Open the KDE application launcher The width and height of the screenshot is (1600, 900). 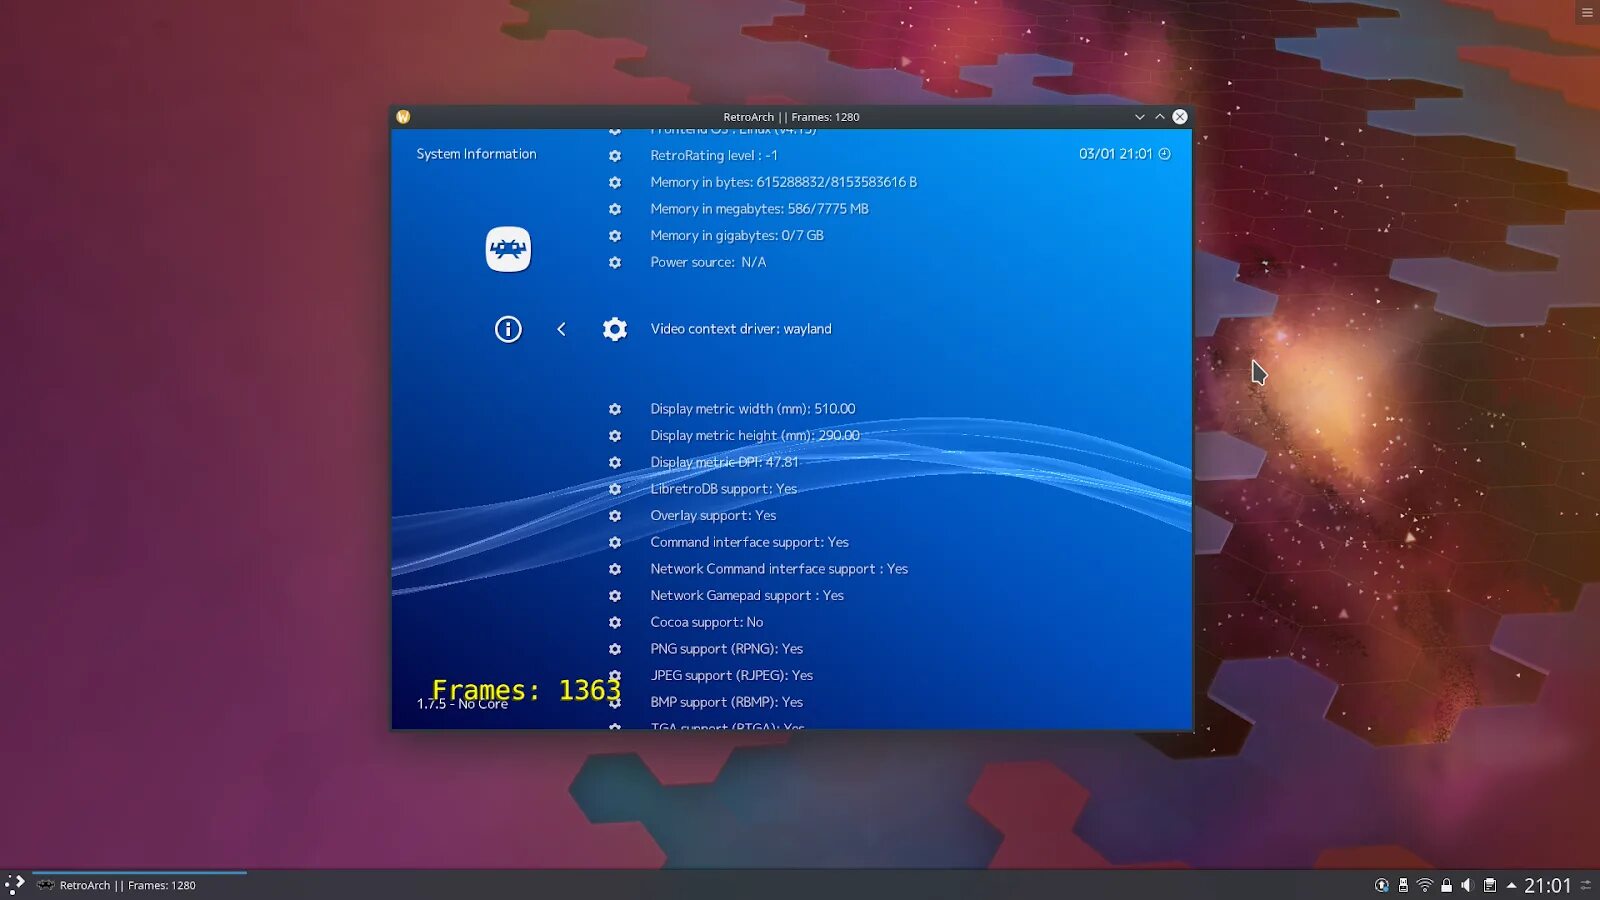(x=14, y=885)
